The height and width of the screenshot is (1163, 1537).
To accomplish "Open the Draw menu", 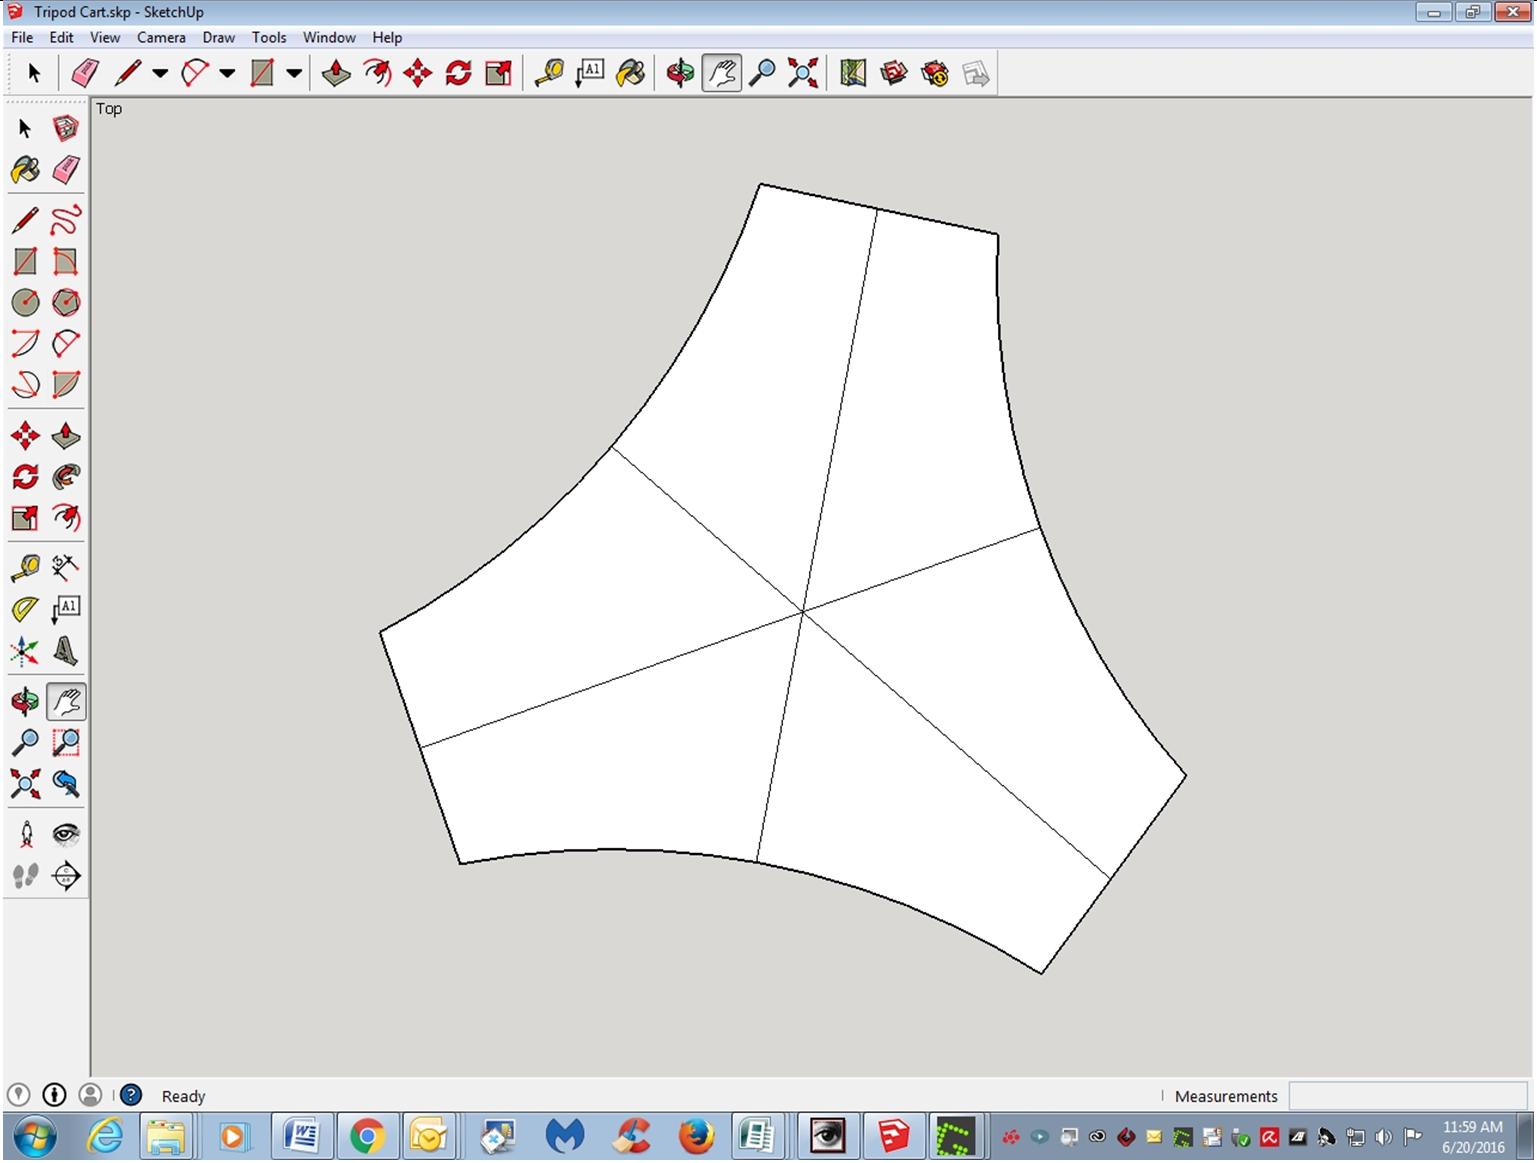I will [218, 37].
